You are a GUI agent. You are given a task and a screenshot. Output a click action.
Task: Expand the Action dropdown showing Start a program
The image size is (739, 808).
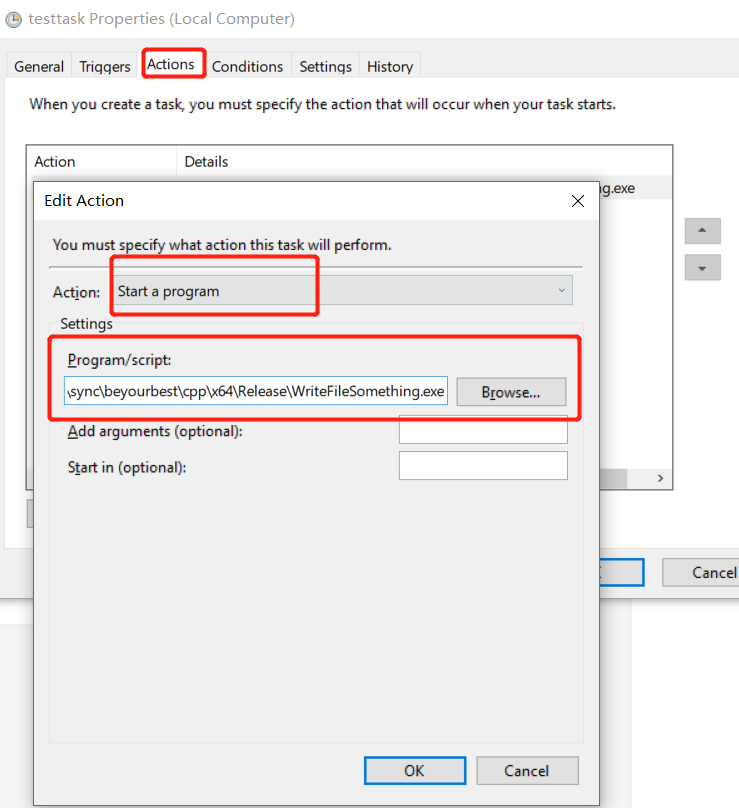pos(343,291)
